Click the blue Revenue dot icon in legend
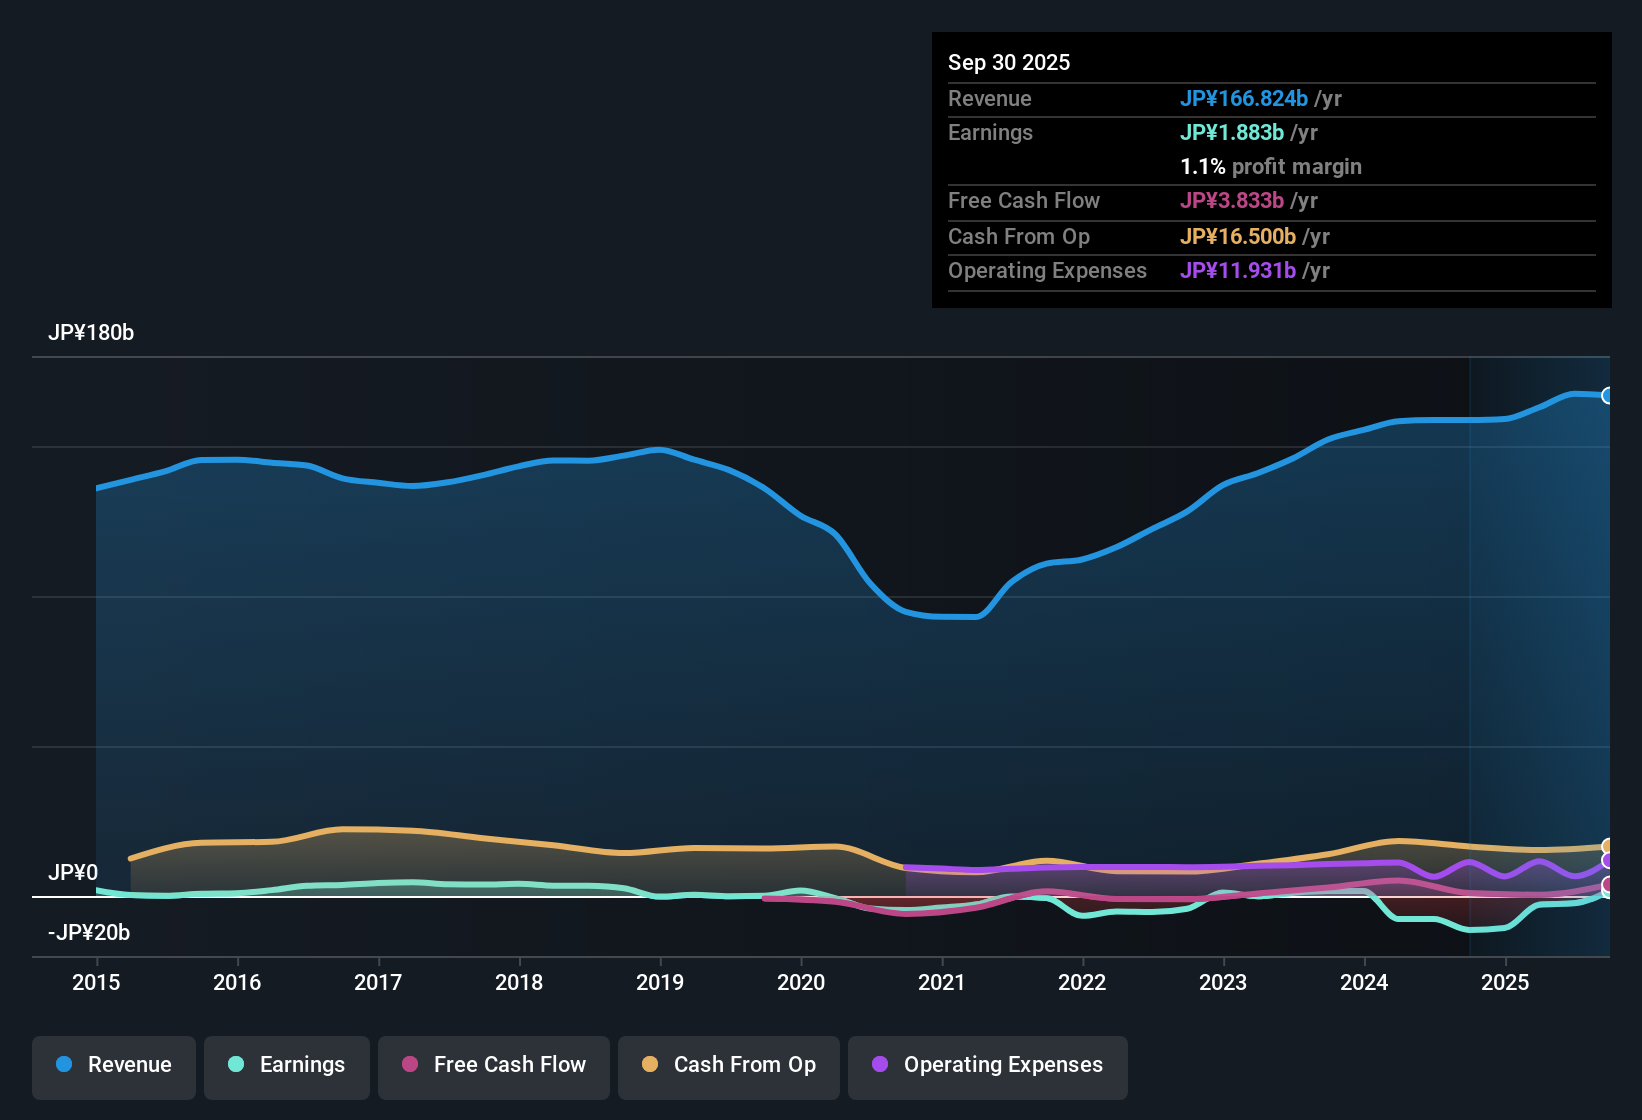Screen dimensions: 1642x1120 pos(63,1065)
